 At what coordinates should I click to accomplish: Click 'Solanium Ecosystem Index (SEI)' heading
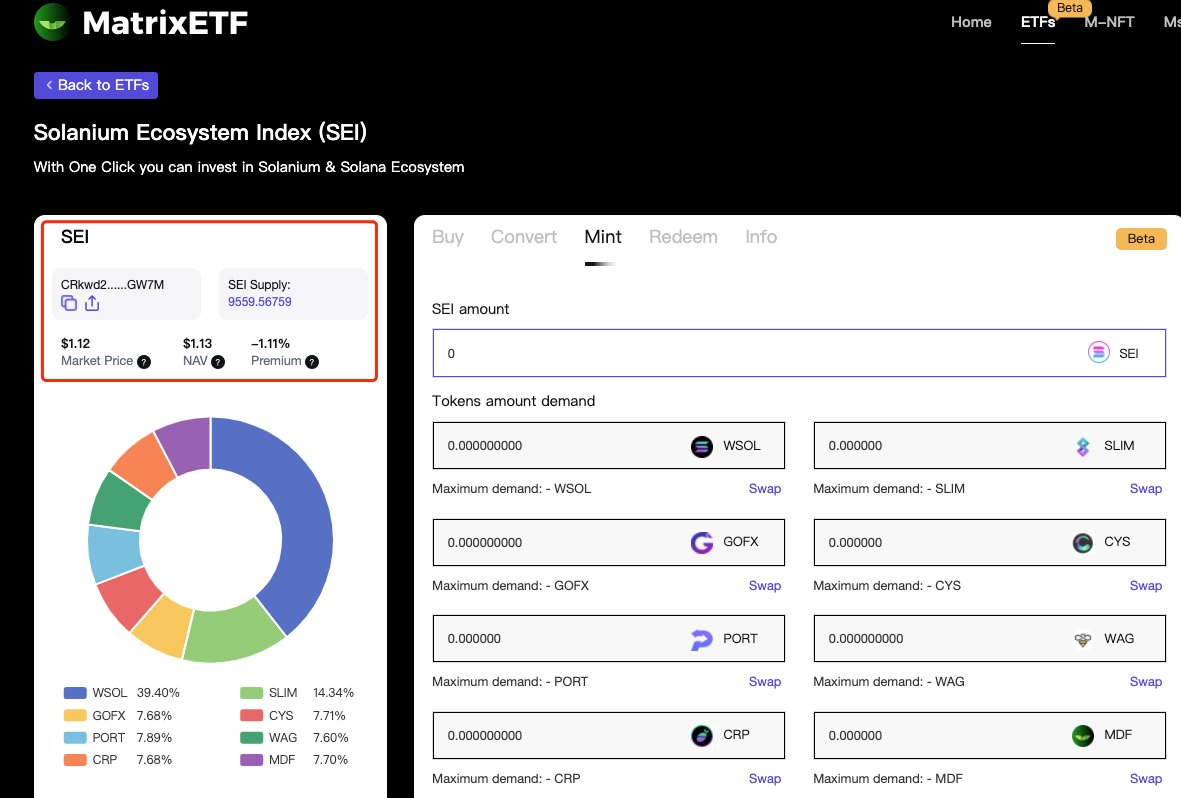200,133
